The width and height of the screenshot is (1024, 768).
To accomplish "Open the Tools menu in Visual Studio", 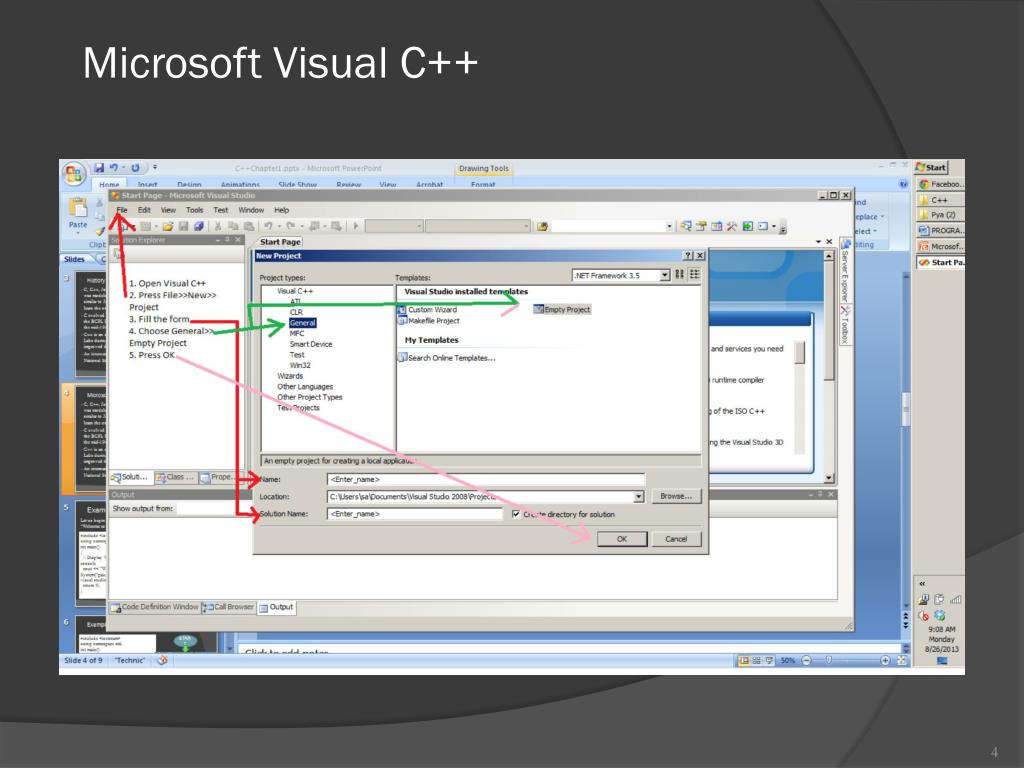I will coord(195,210).
